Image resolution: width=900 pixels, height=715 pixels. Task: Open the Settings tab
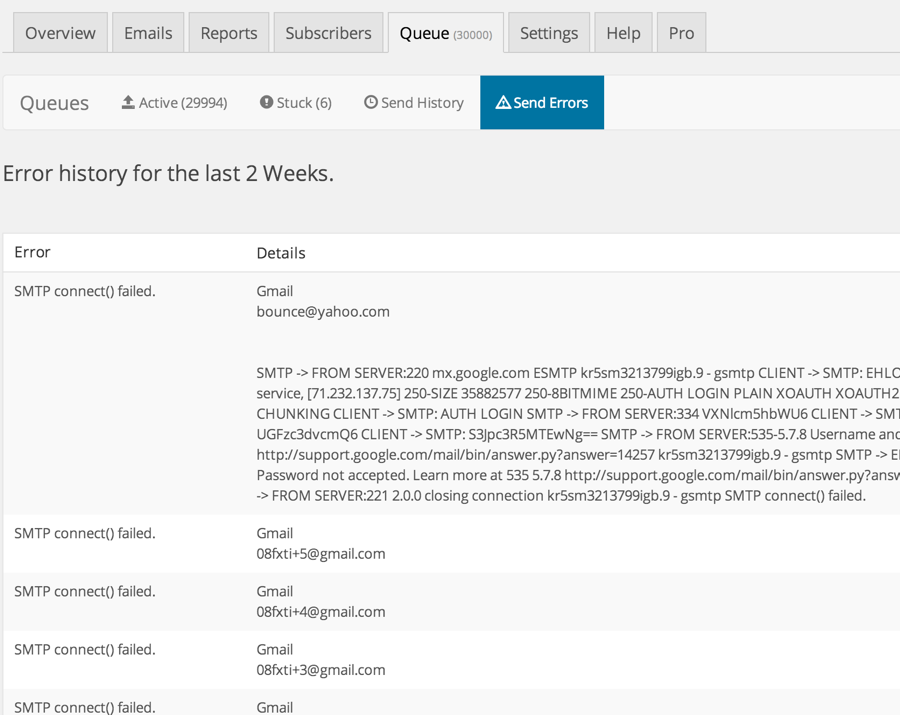tap(549, 33)
